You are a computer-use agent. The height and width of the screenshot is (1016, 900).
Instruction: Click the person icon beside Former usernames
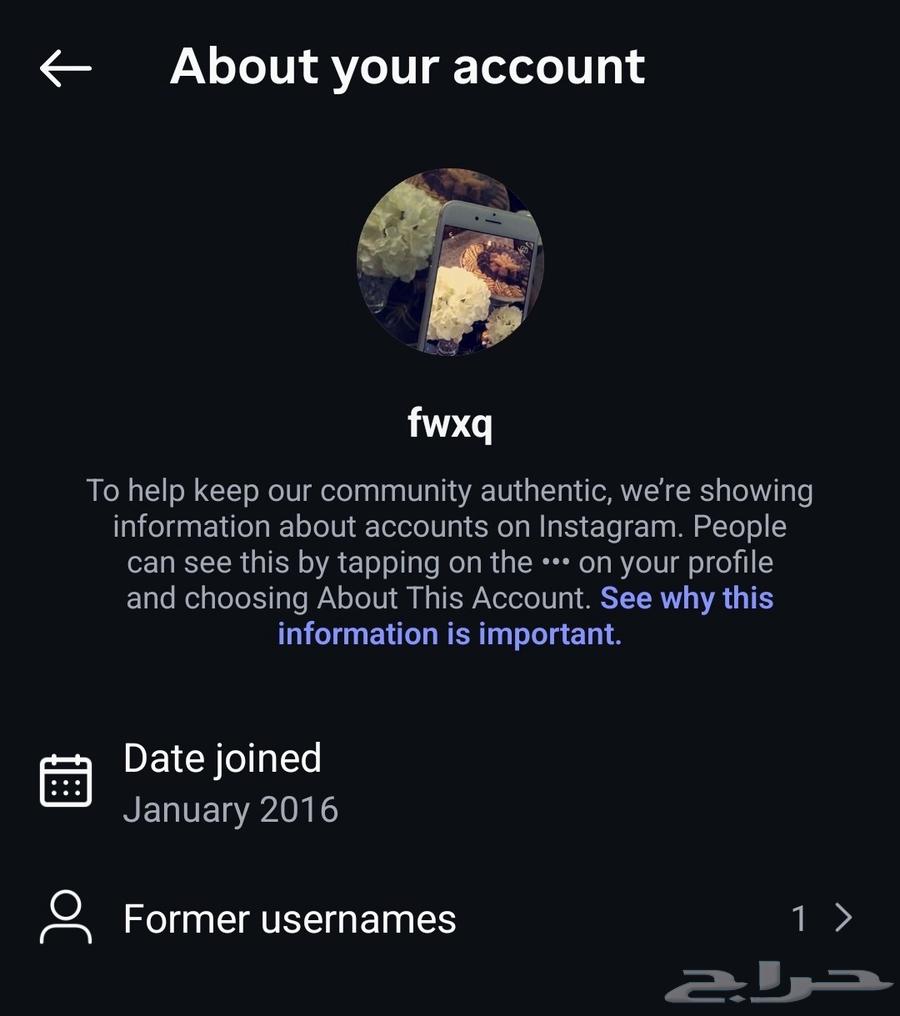[65, 917]
